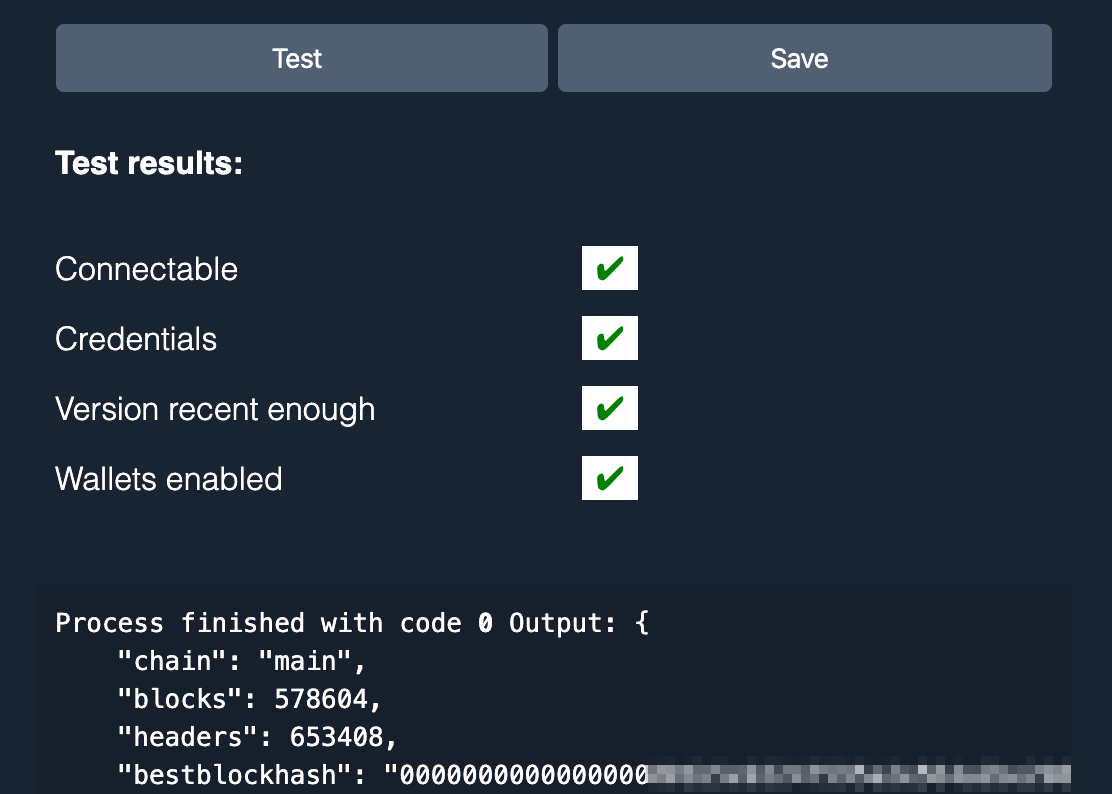The image size is (1112, 794).
Task: Click the exit code 0 in output
Action: click(485, 623)
